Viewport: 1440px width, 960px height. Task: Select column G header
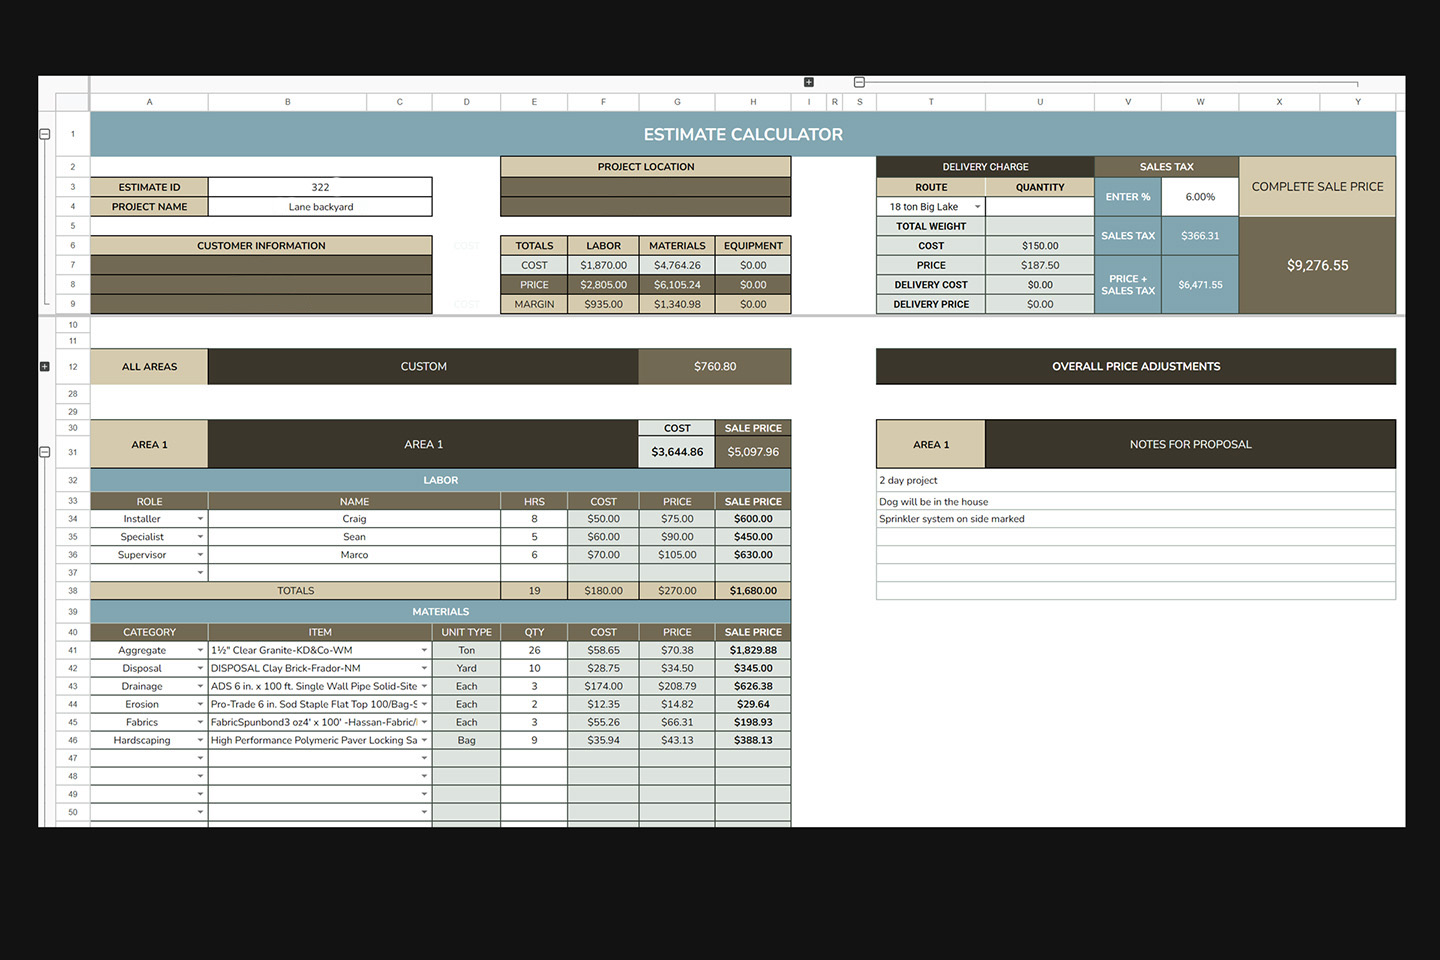click(x=677, y=102)
